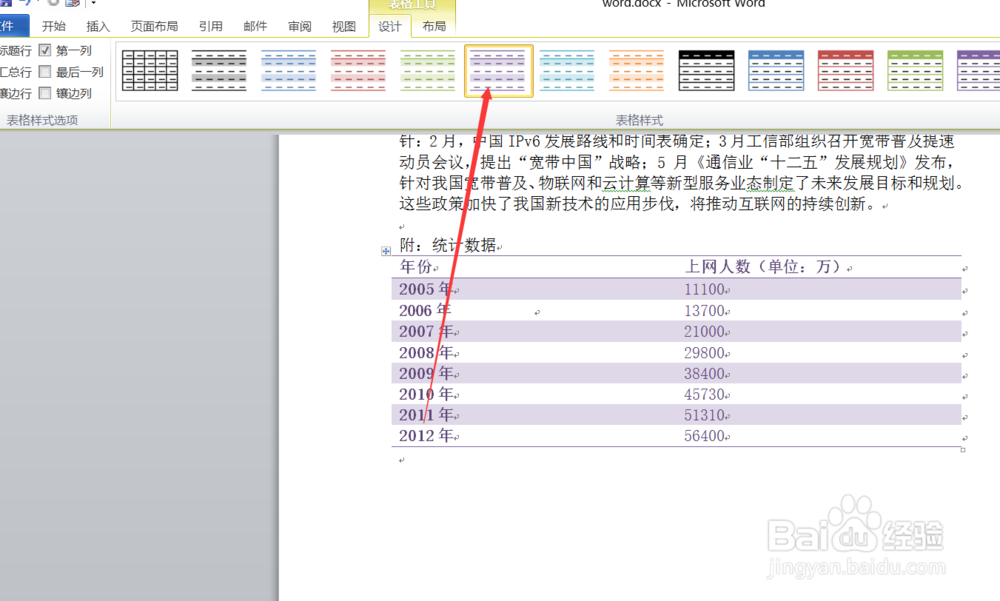
Task: Toggle the 第一列 checkbox
Action: pyautogui.click(x=44, y=50)
